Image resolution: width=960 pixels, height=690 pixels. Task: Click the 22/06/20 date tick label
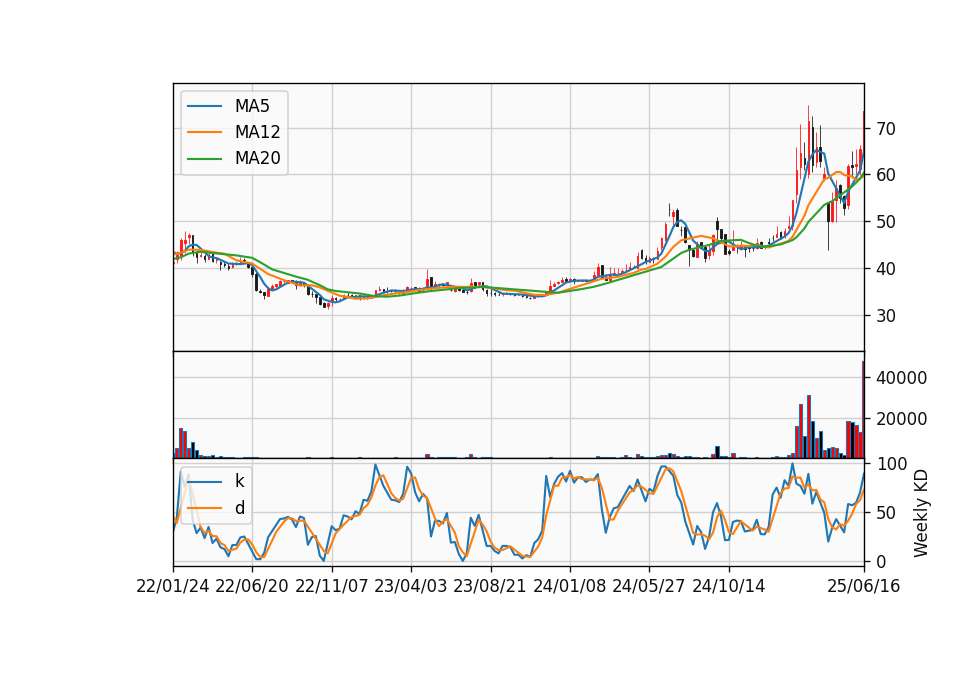[252, 586]
